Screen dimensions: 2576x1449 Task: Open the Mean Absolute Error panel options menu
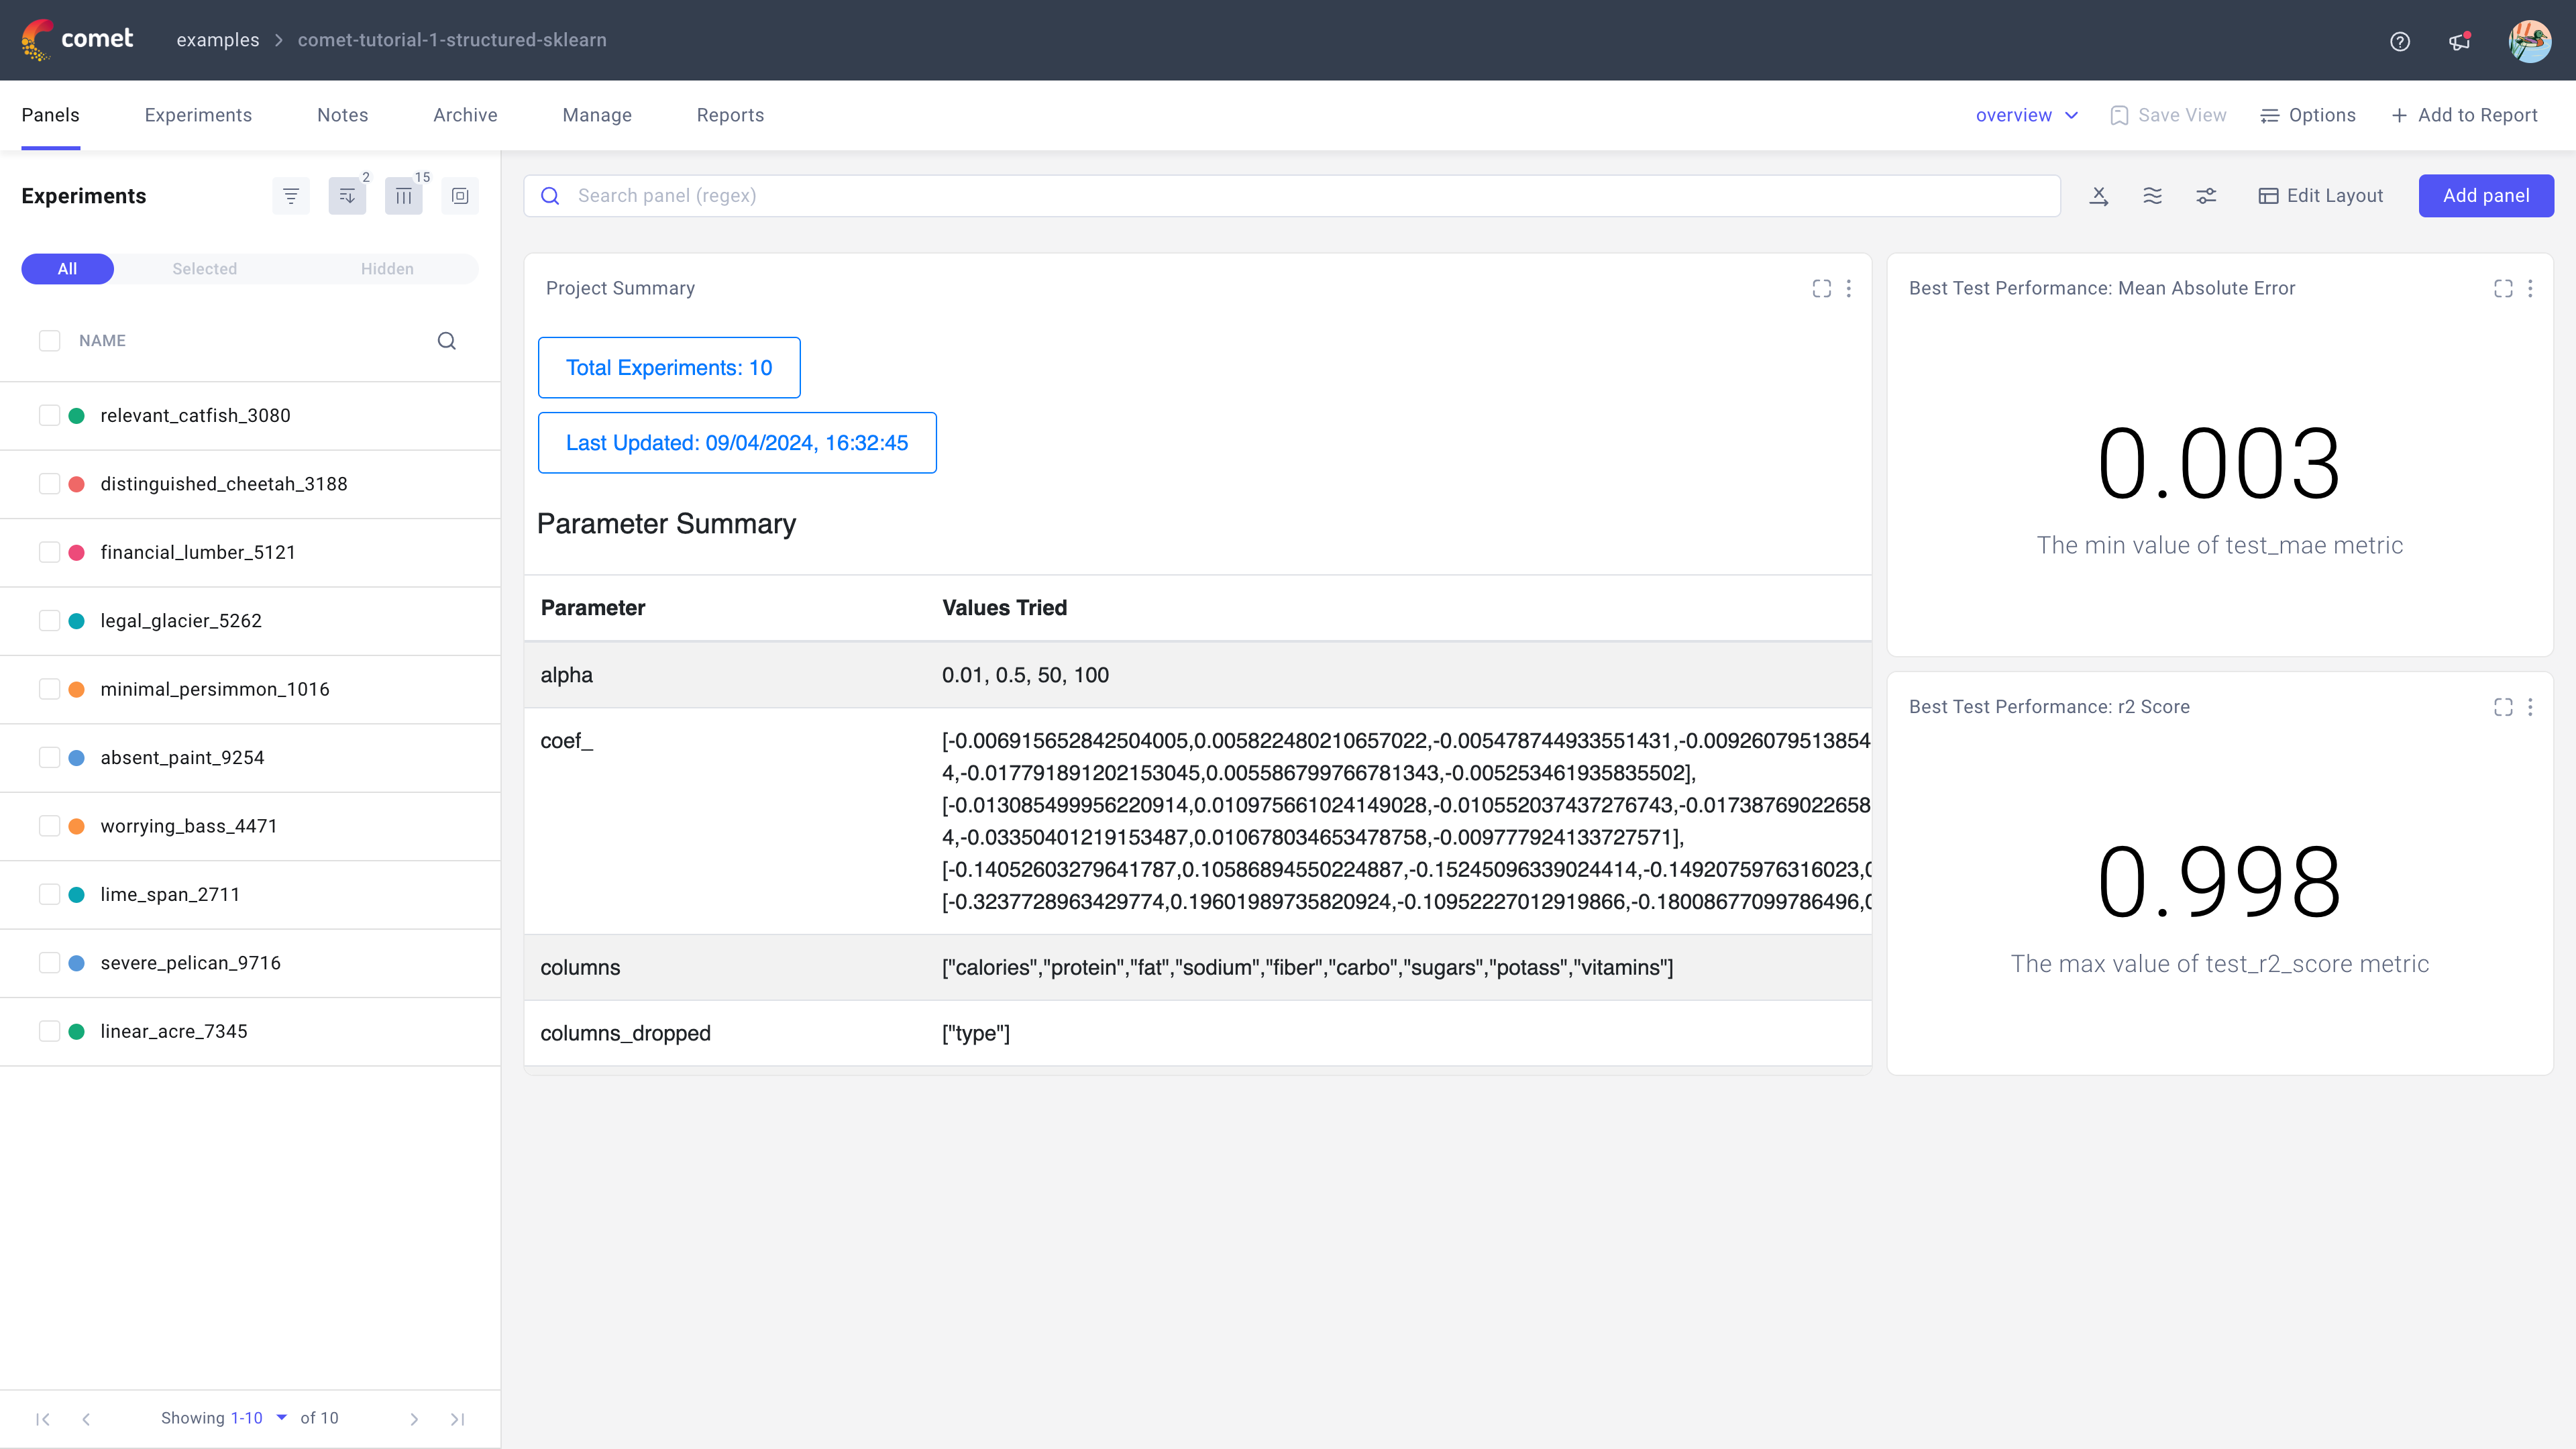2531,288
